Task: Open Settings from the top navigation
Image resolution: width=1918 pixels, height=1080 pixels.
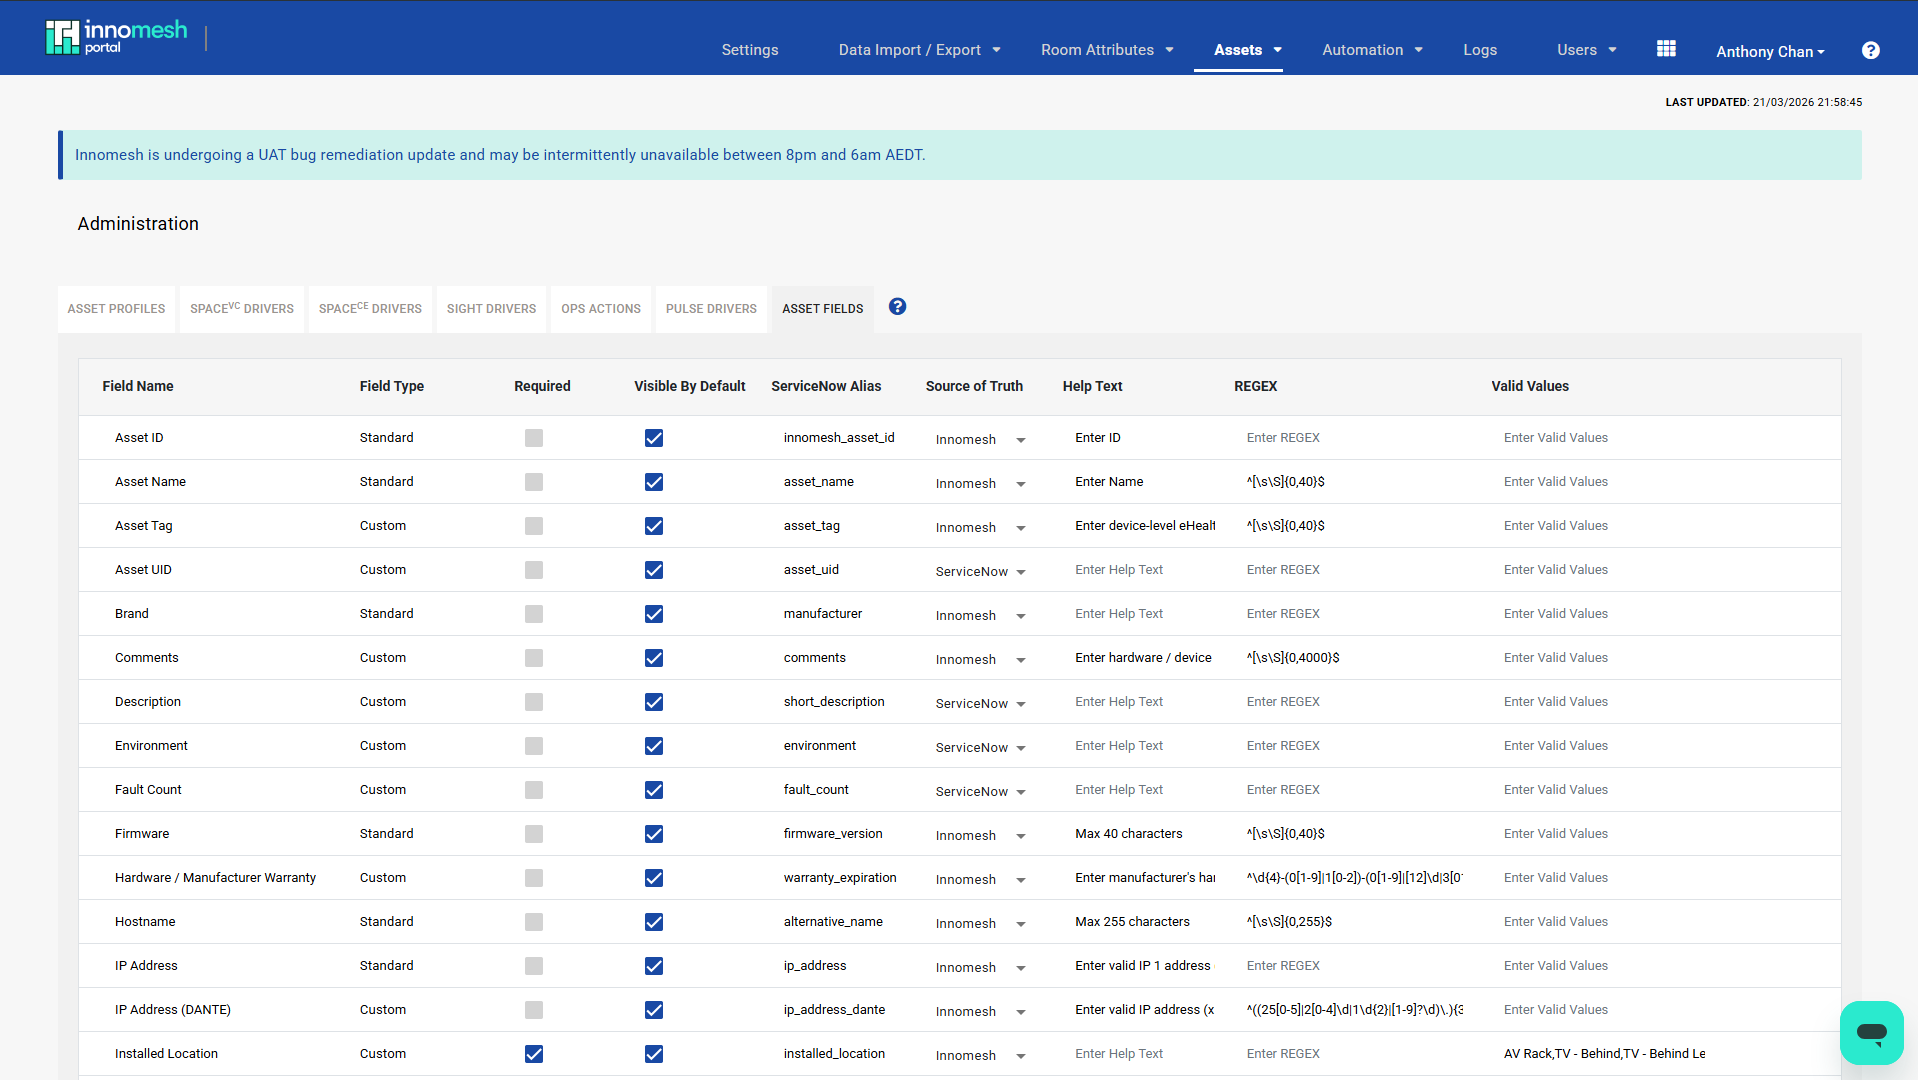Action: [749, 49]
